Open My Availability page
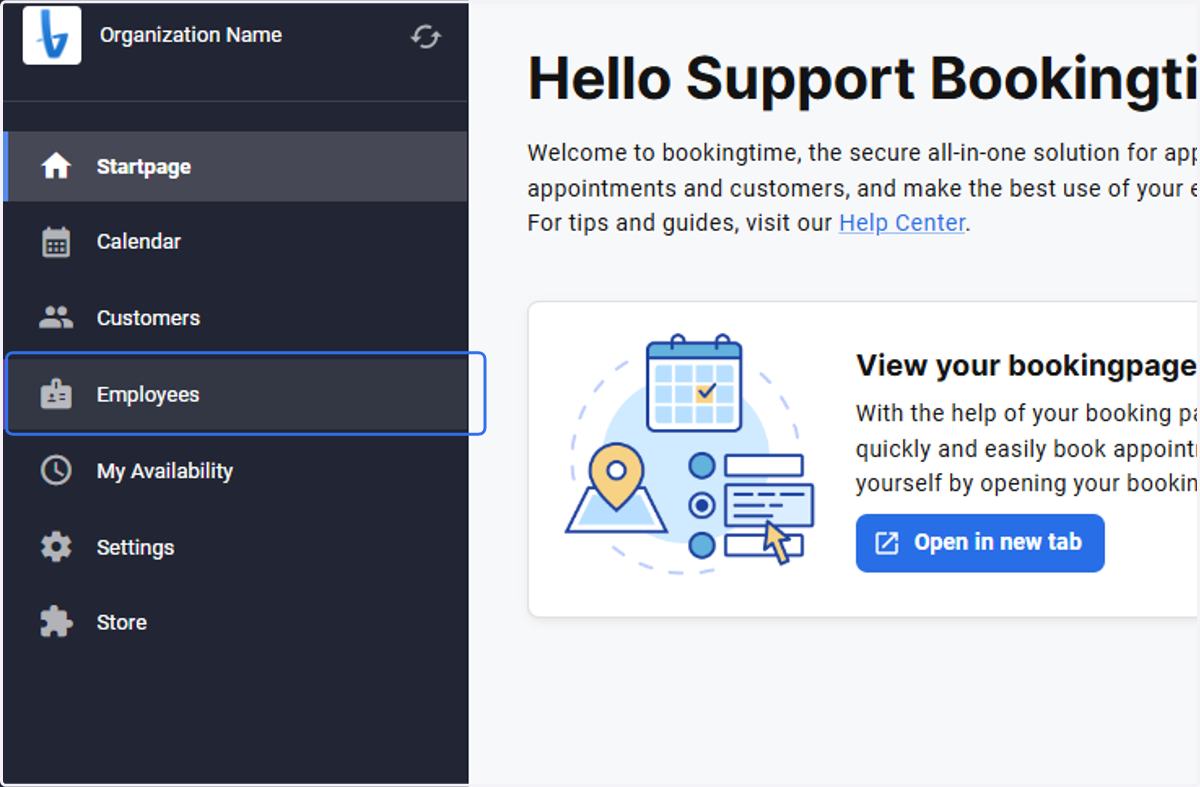Screen dimensions: 1200x787 (236, 470)
